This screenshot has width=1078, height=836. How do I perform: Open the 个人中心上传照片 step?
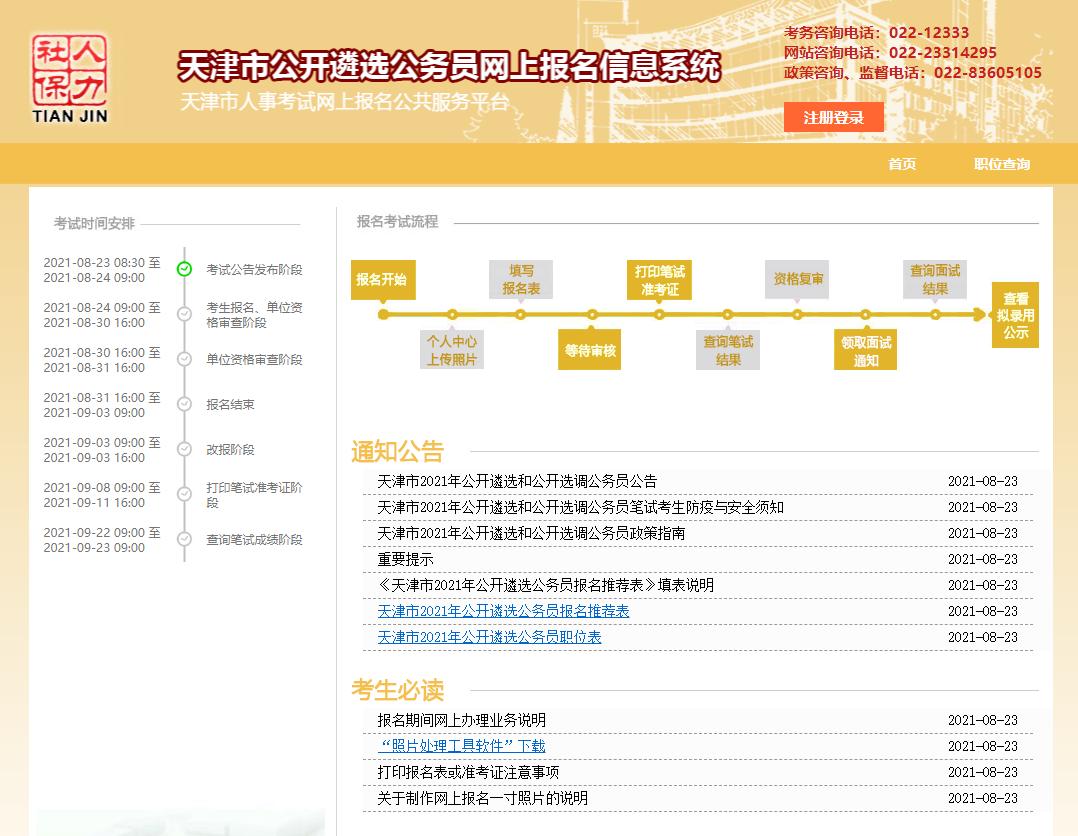[x=451, y=349]
